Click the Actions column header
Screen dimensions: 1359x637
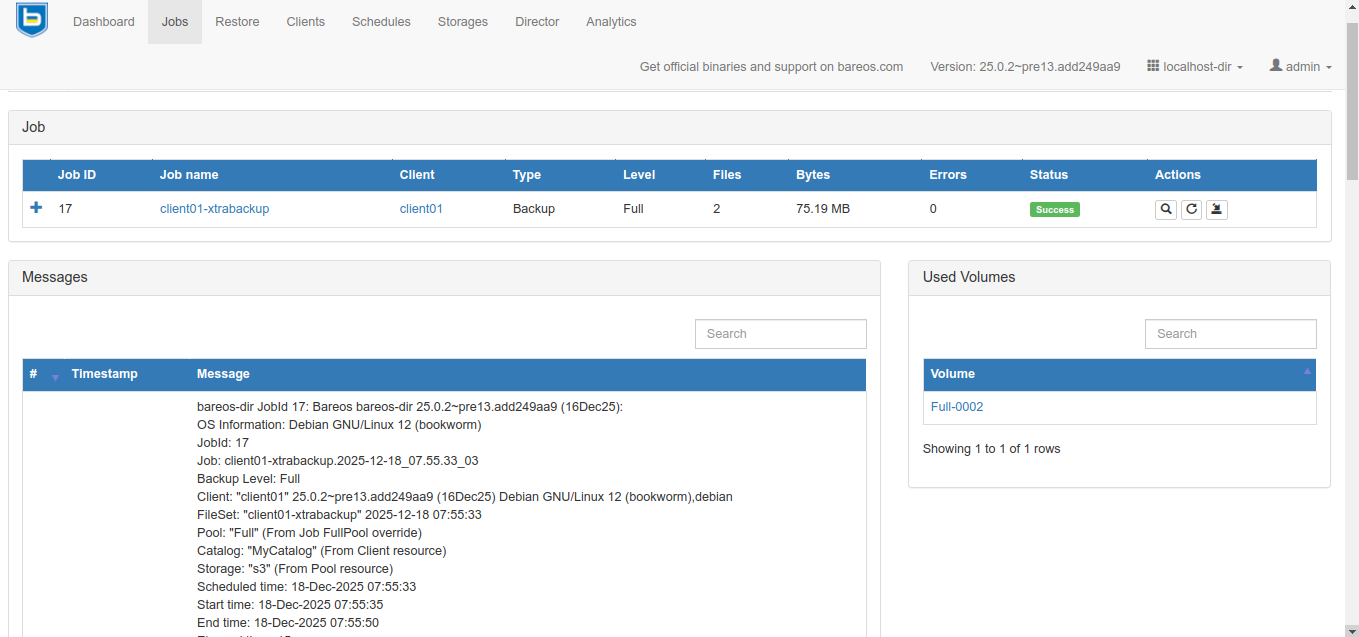1178,175
